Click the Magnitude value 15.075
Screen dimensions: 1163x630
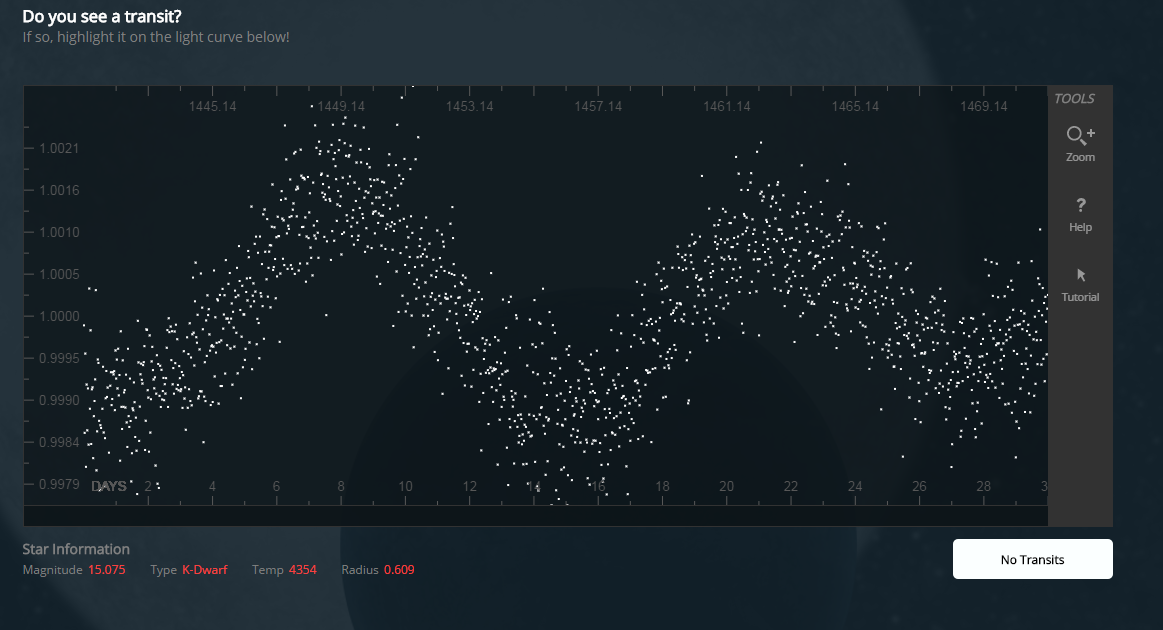click(107, 570)
